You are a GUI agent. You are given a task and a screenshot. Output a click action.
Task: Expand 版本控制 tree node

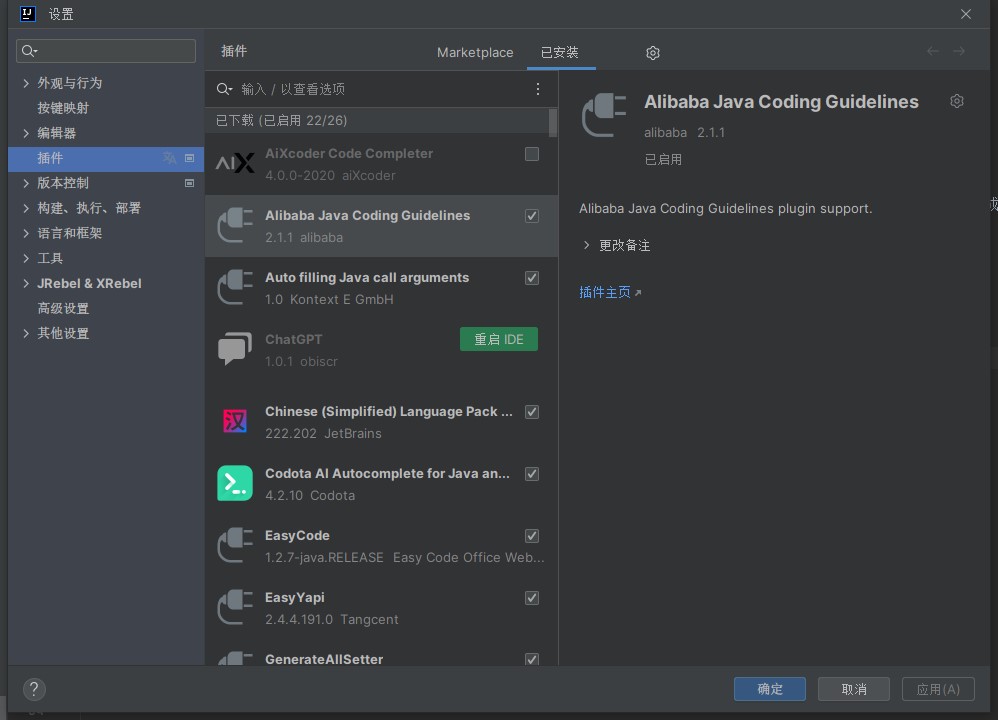click(x=25, y=183)
